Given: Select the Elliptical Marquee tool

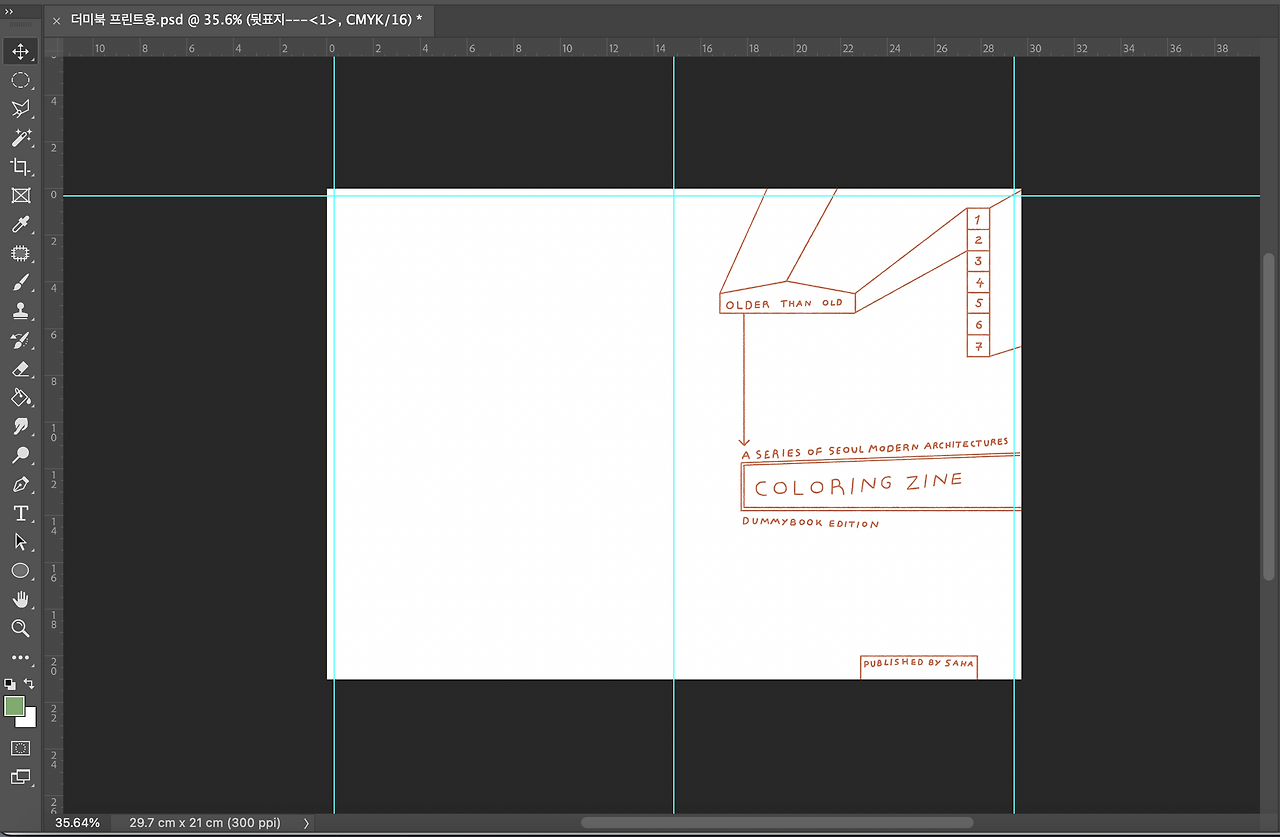Looking at the screenshot, I should pos(20,80).
